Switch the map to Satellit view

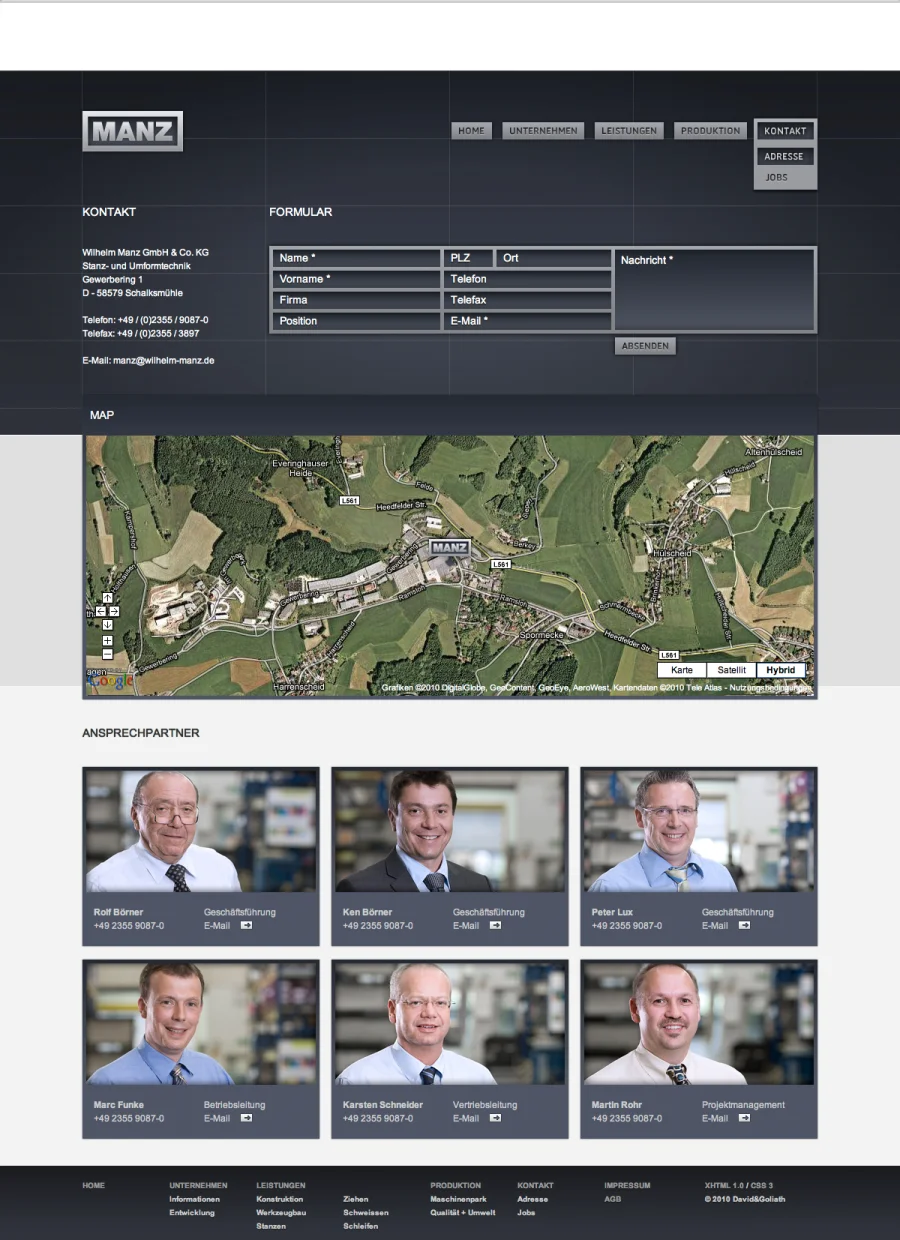(731, 670)
